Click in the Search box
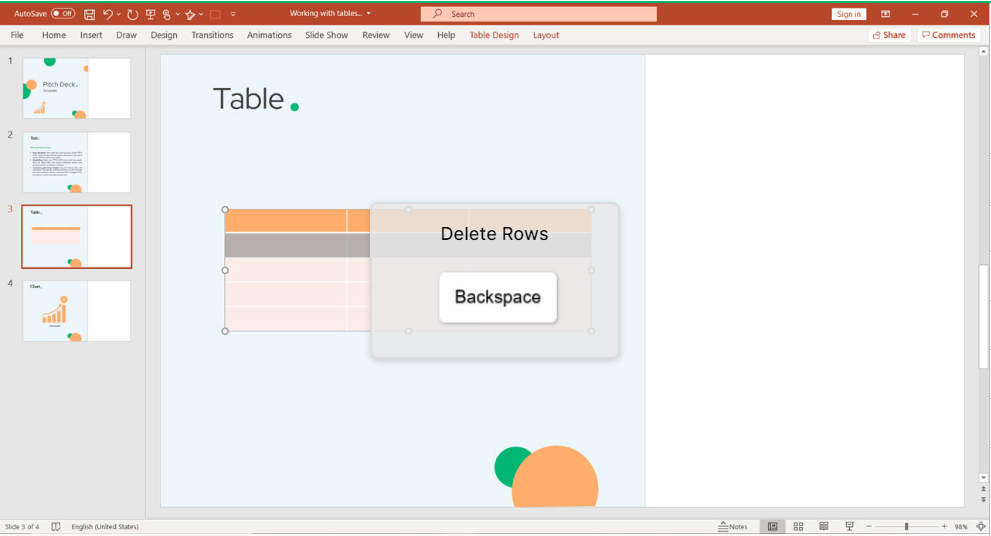Viewport: 991px width, 536px height. click(x=538, y=13)
